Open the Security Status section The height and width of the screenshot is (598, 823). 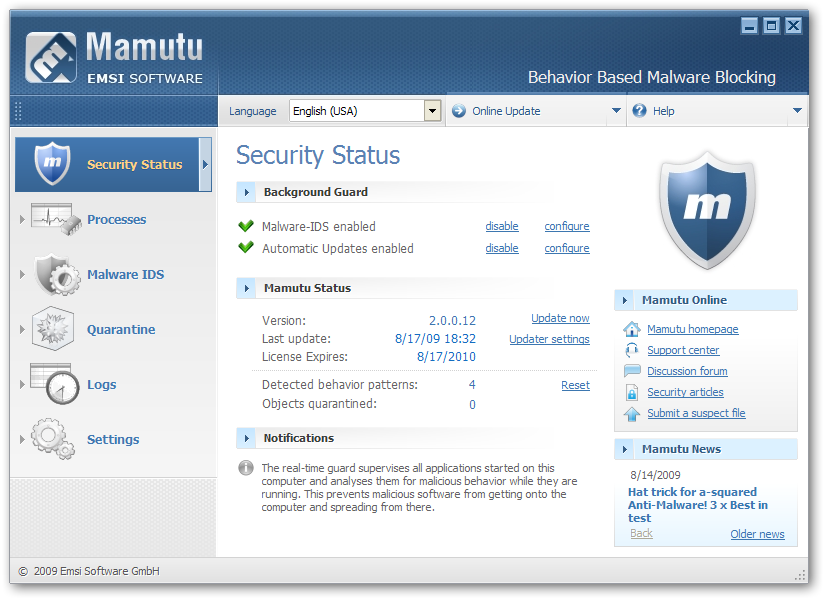tap(113, 164)
